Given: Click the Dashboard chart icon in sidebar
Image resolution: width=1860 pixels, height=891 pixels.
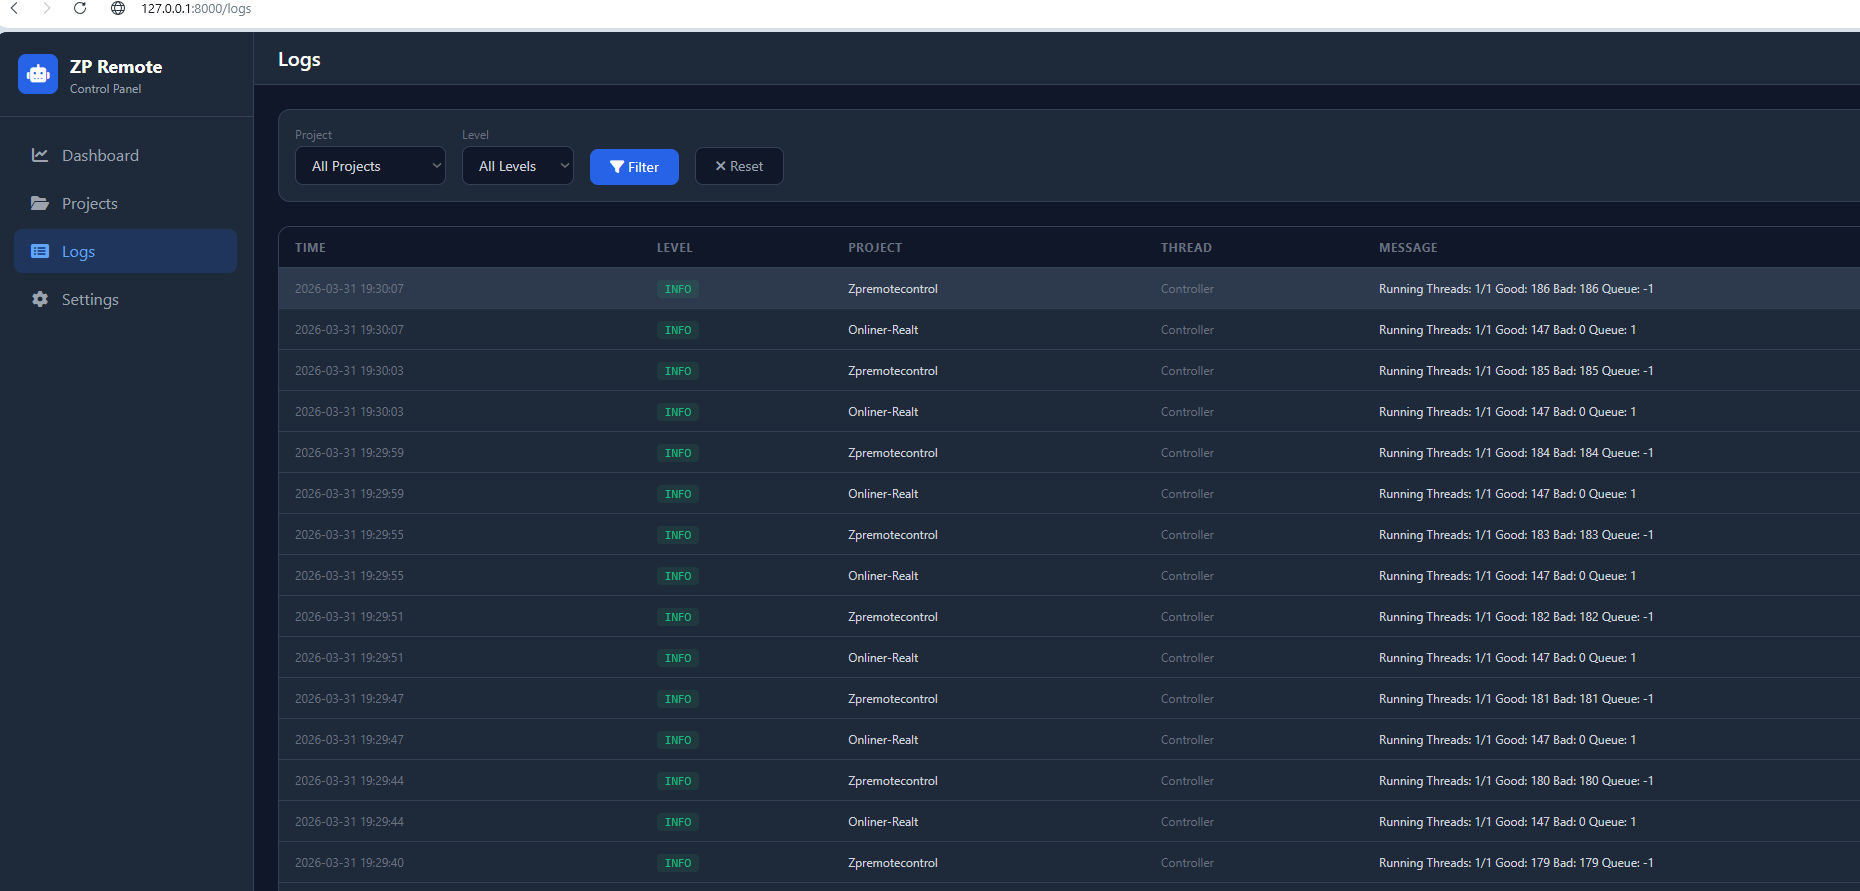Looking at the screenshot, I should [40, 155].
